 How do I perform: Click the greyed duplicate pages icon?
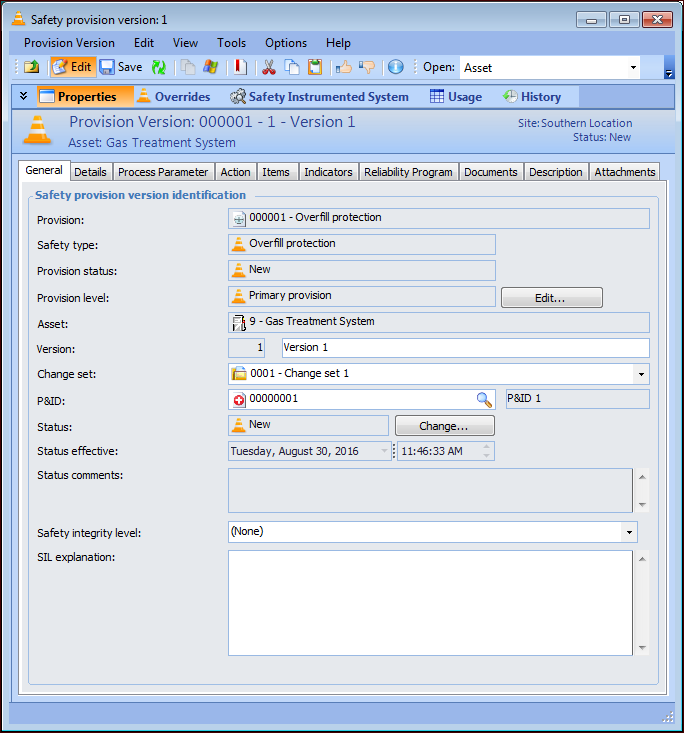pyautogui.click(x=188, y=67)
